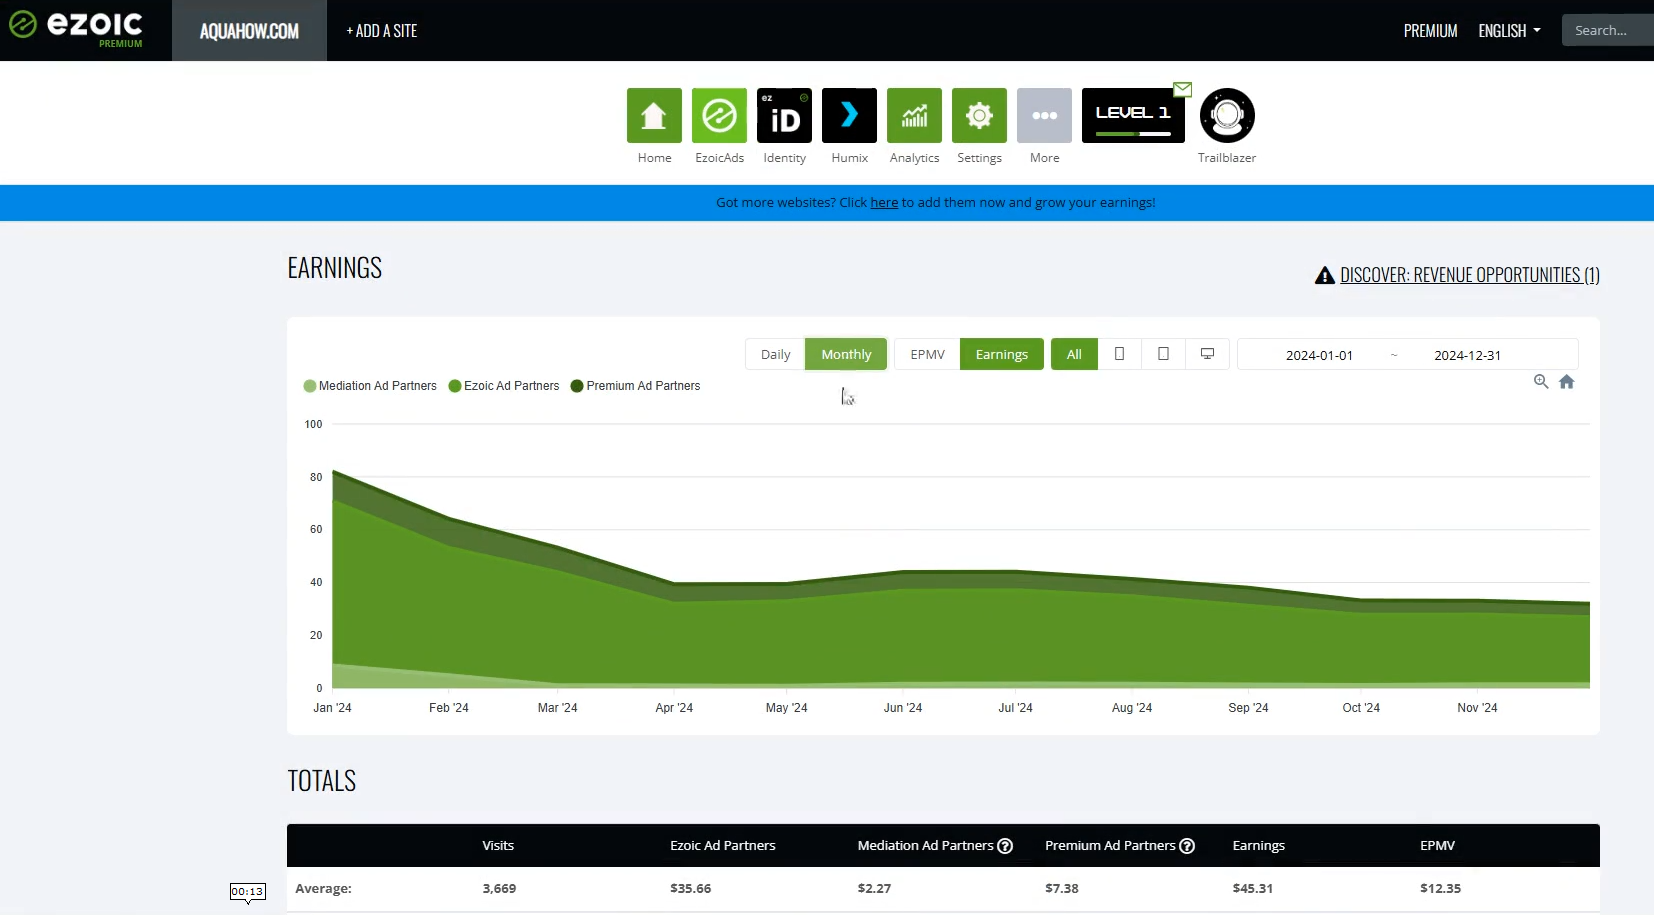The width and height of the screenshot is (1654, 915).
Task: Show Earnings metric in chart
Action: tap(1001, 354)
